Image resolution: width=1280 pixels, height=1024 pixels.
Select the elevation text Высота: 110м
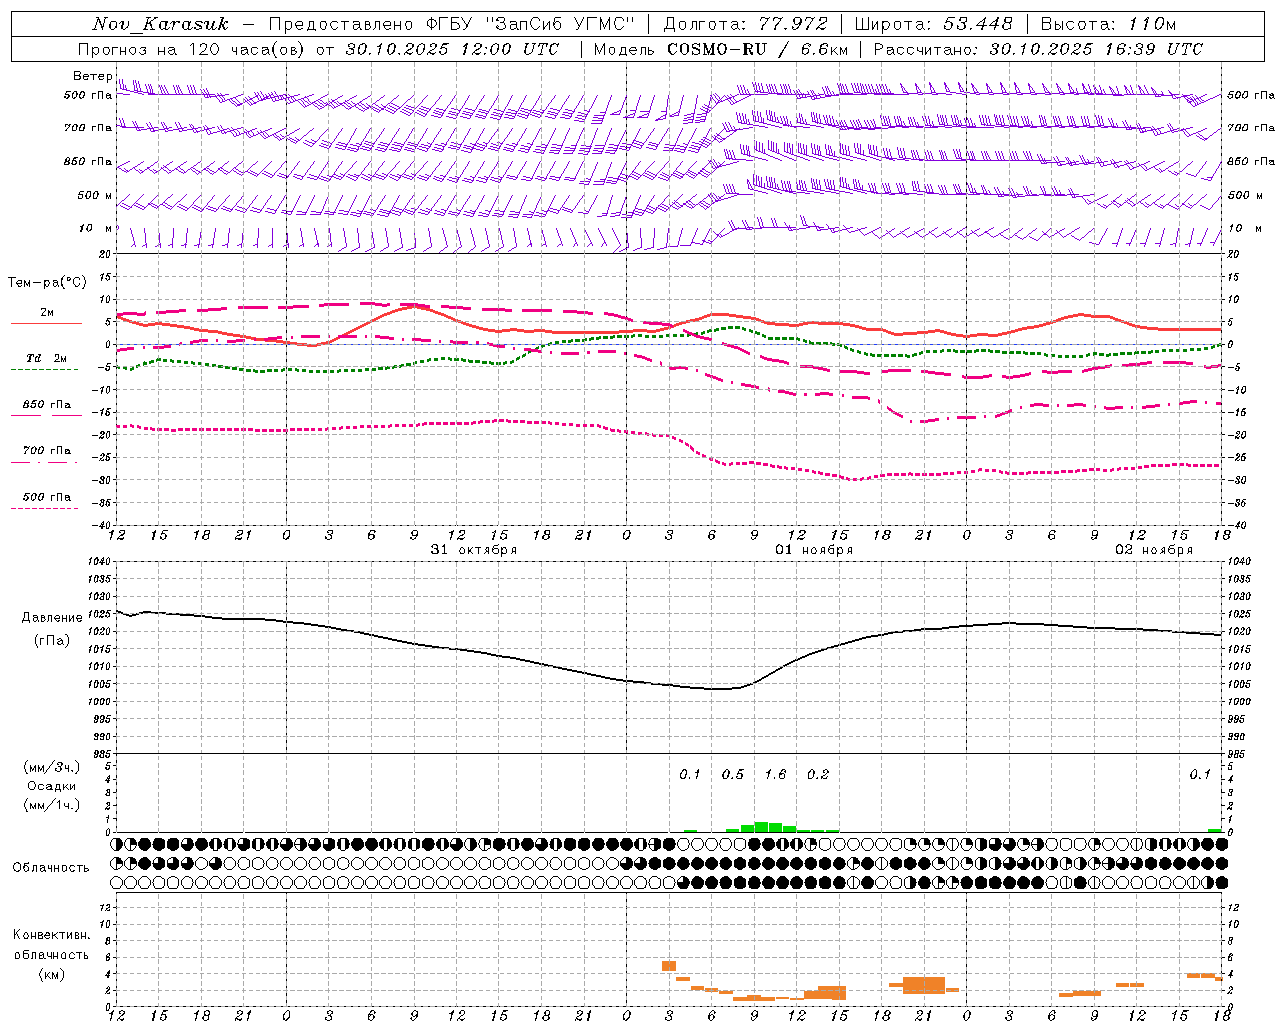(x=1108, y=24)
